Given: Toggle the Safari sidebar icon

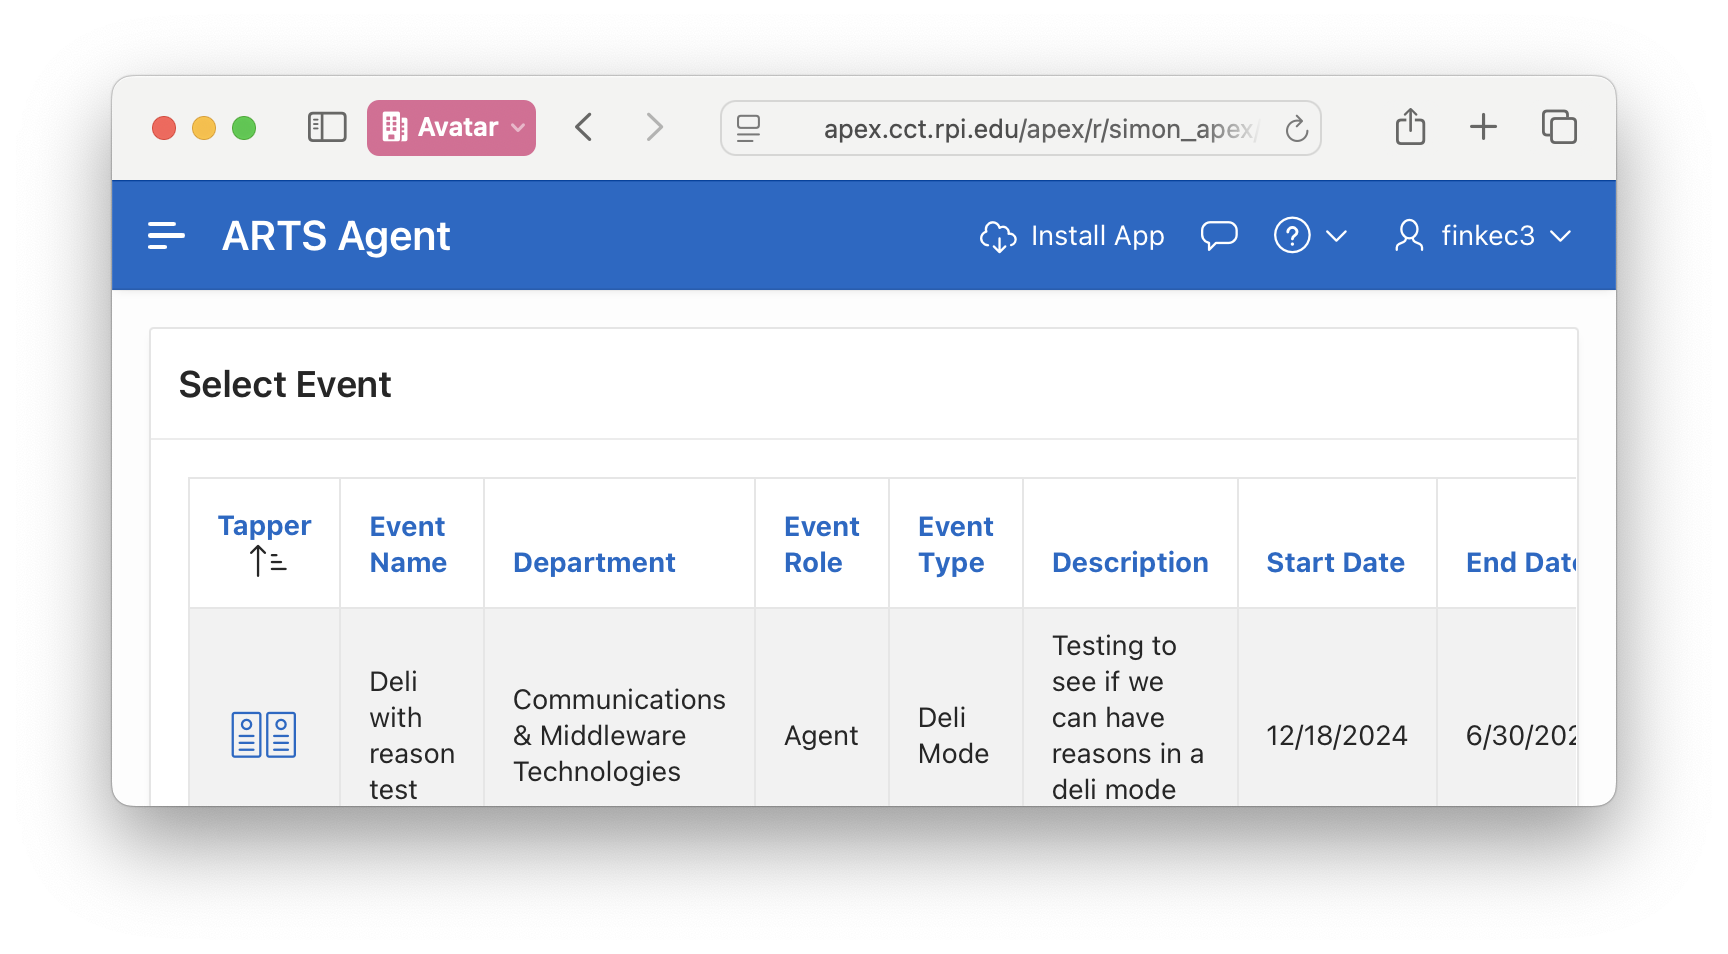Looking at the screenshot, I should tap(327, 127).
